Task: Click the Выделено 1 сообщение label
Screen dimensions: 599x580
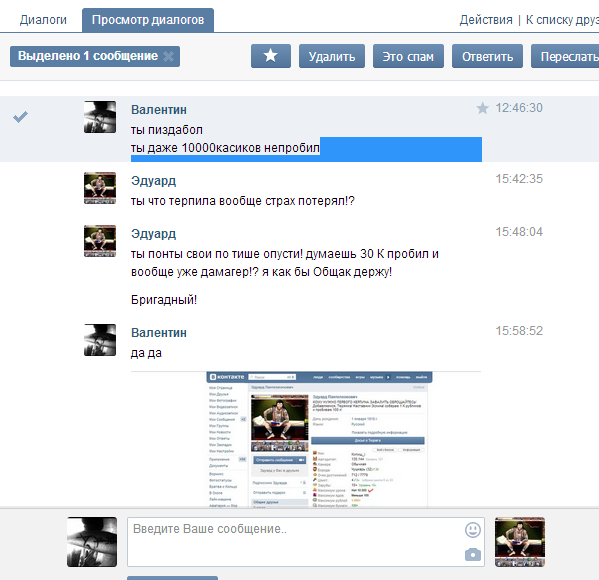Action: [x=88, y=56]
